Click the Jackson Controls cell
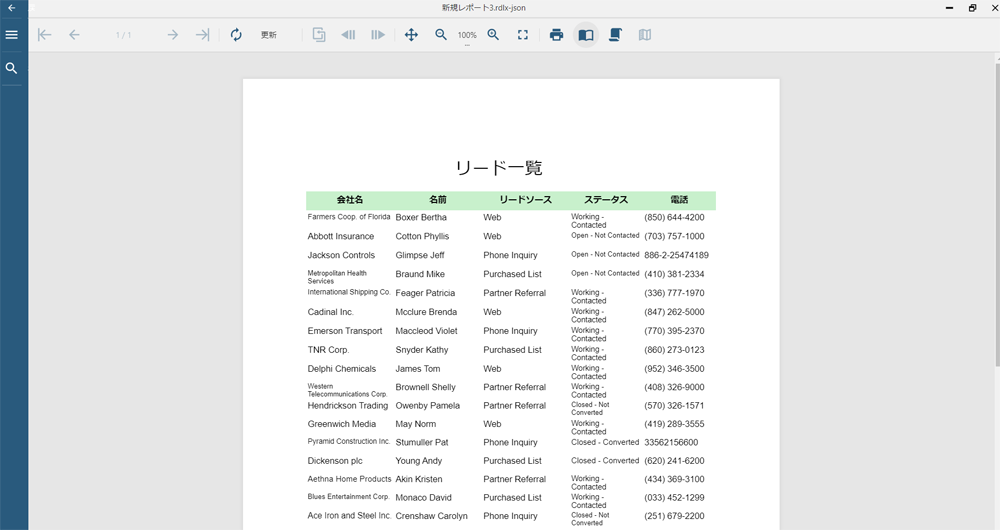The width and height of the screenshot is (1000, 530). tap(341, 255)
